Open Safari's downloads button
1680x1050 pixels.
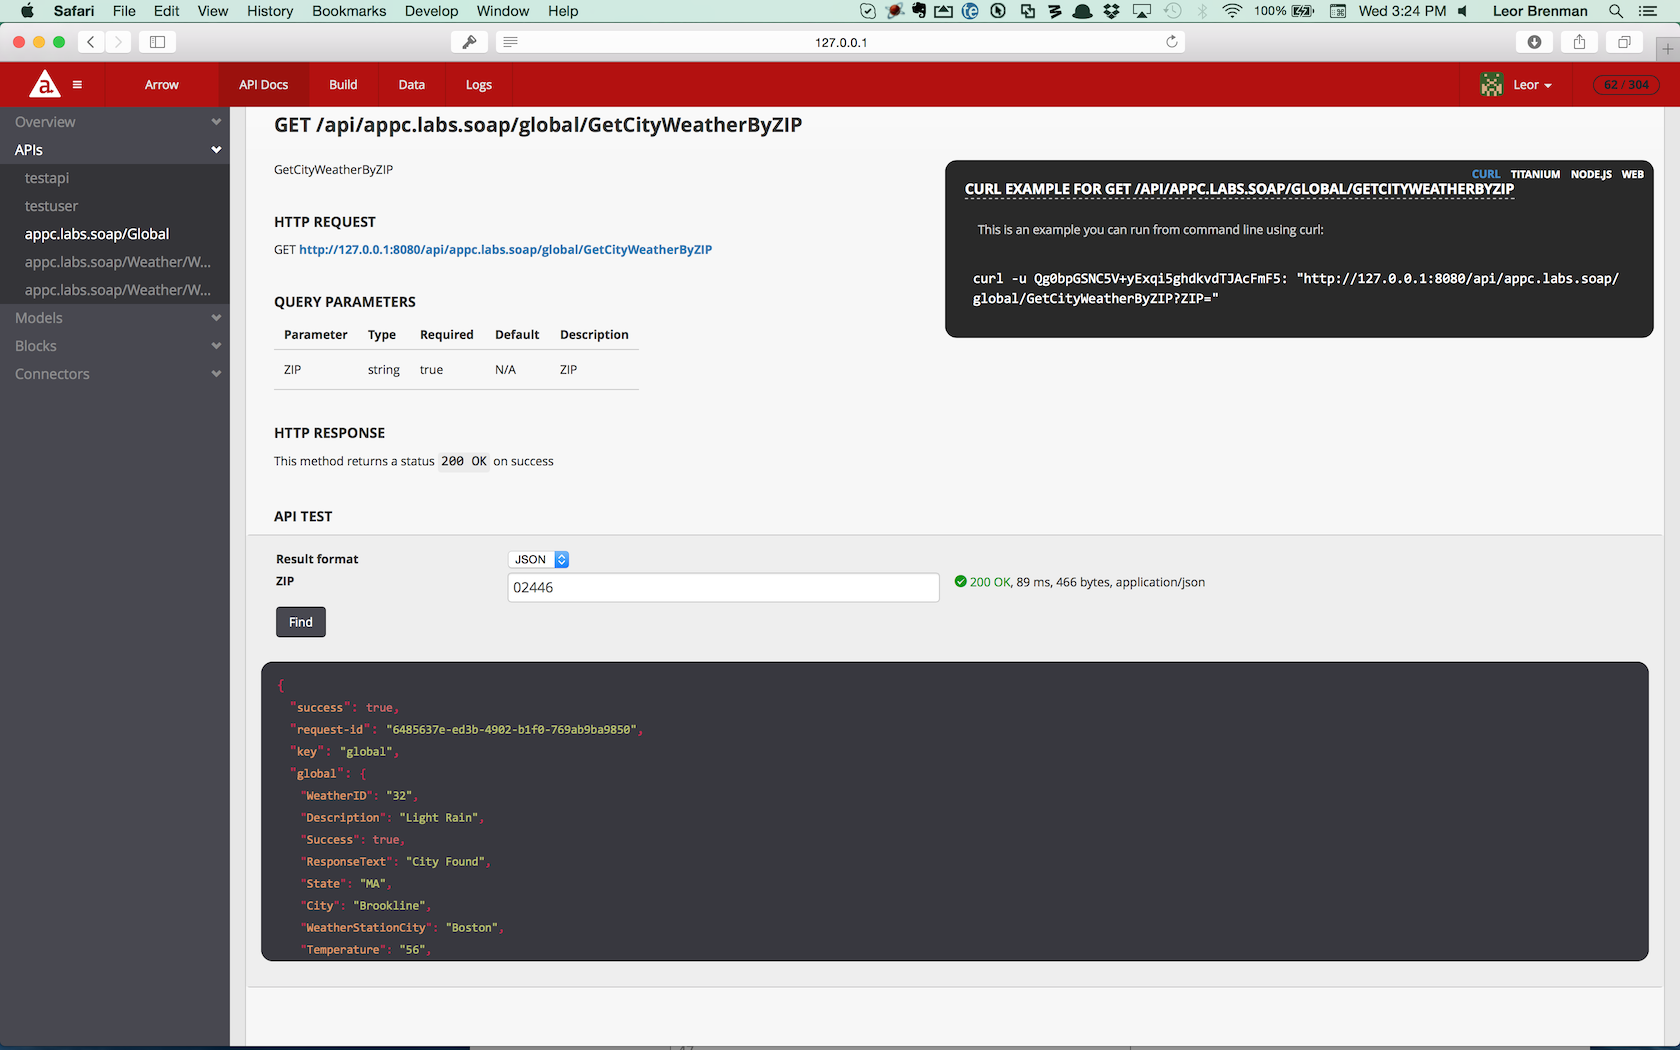tap(1534, 42)
